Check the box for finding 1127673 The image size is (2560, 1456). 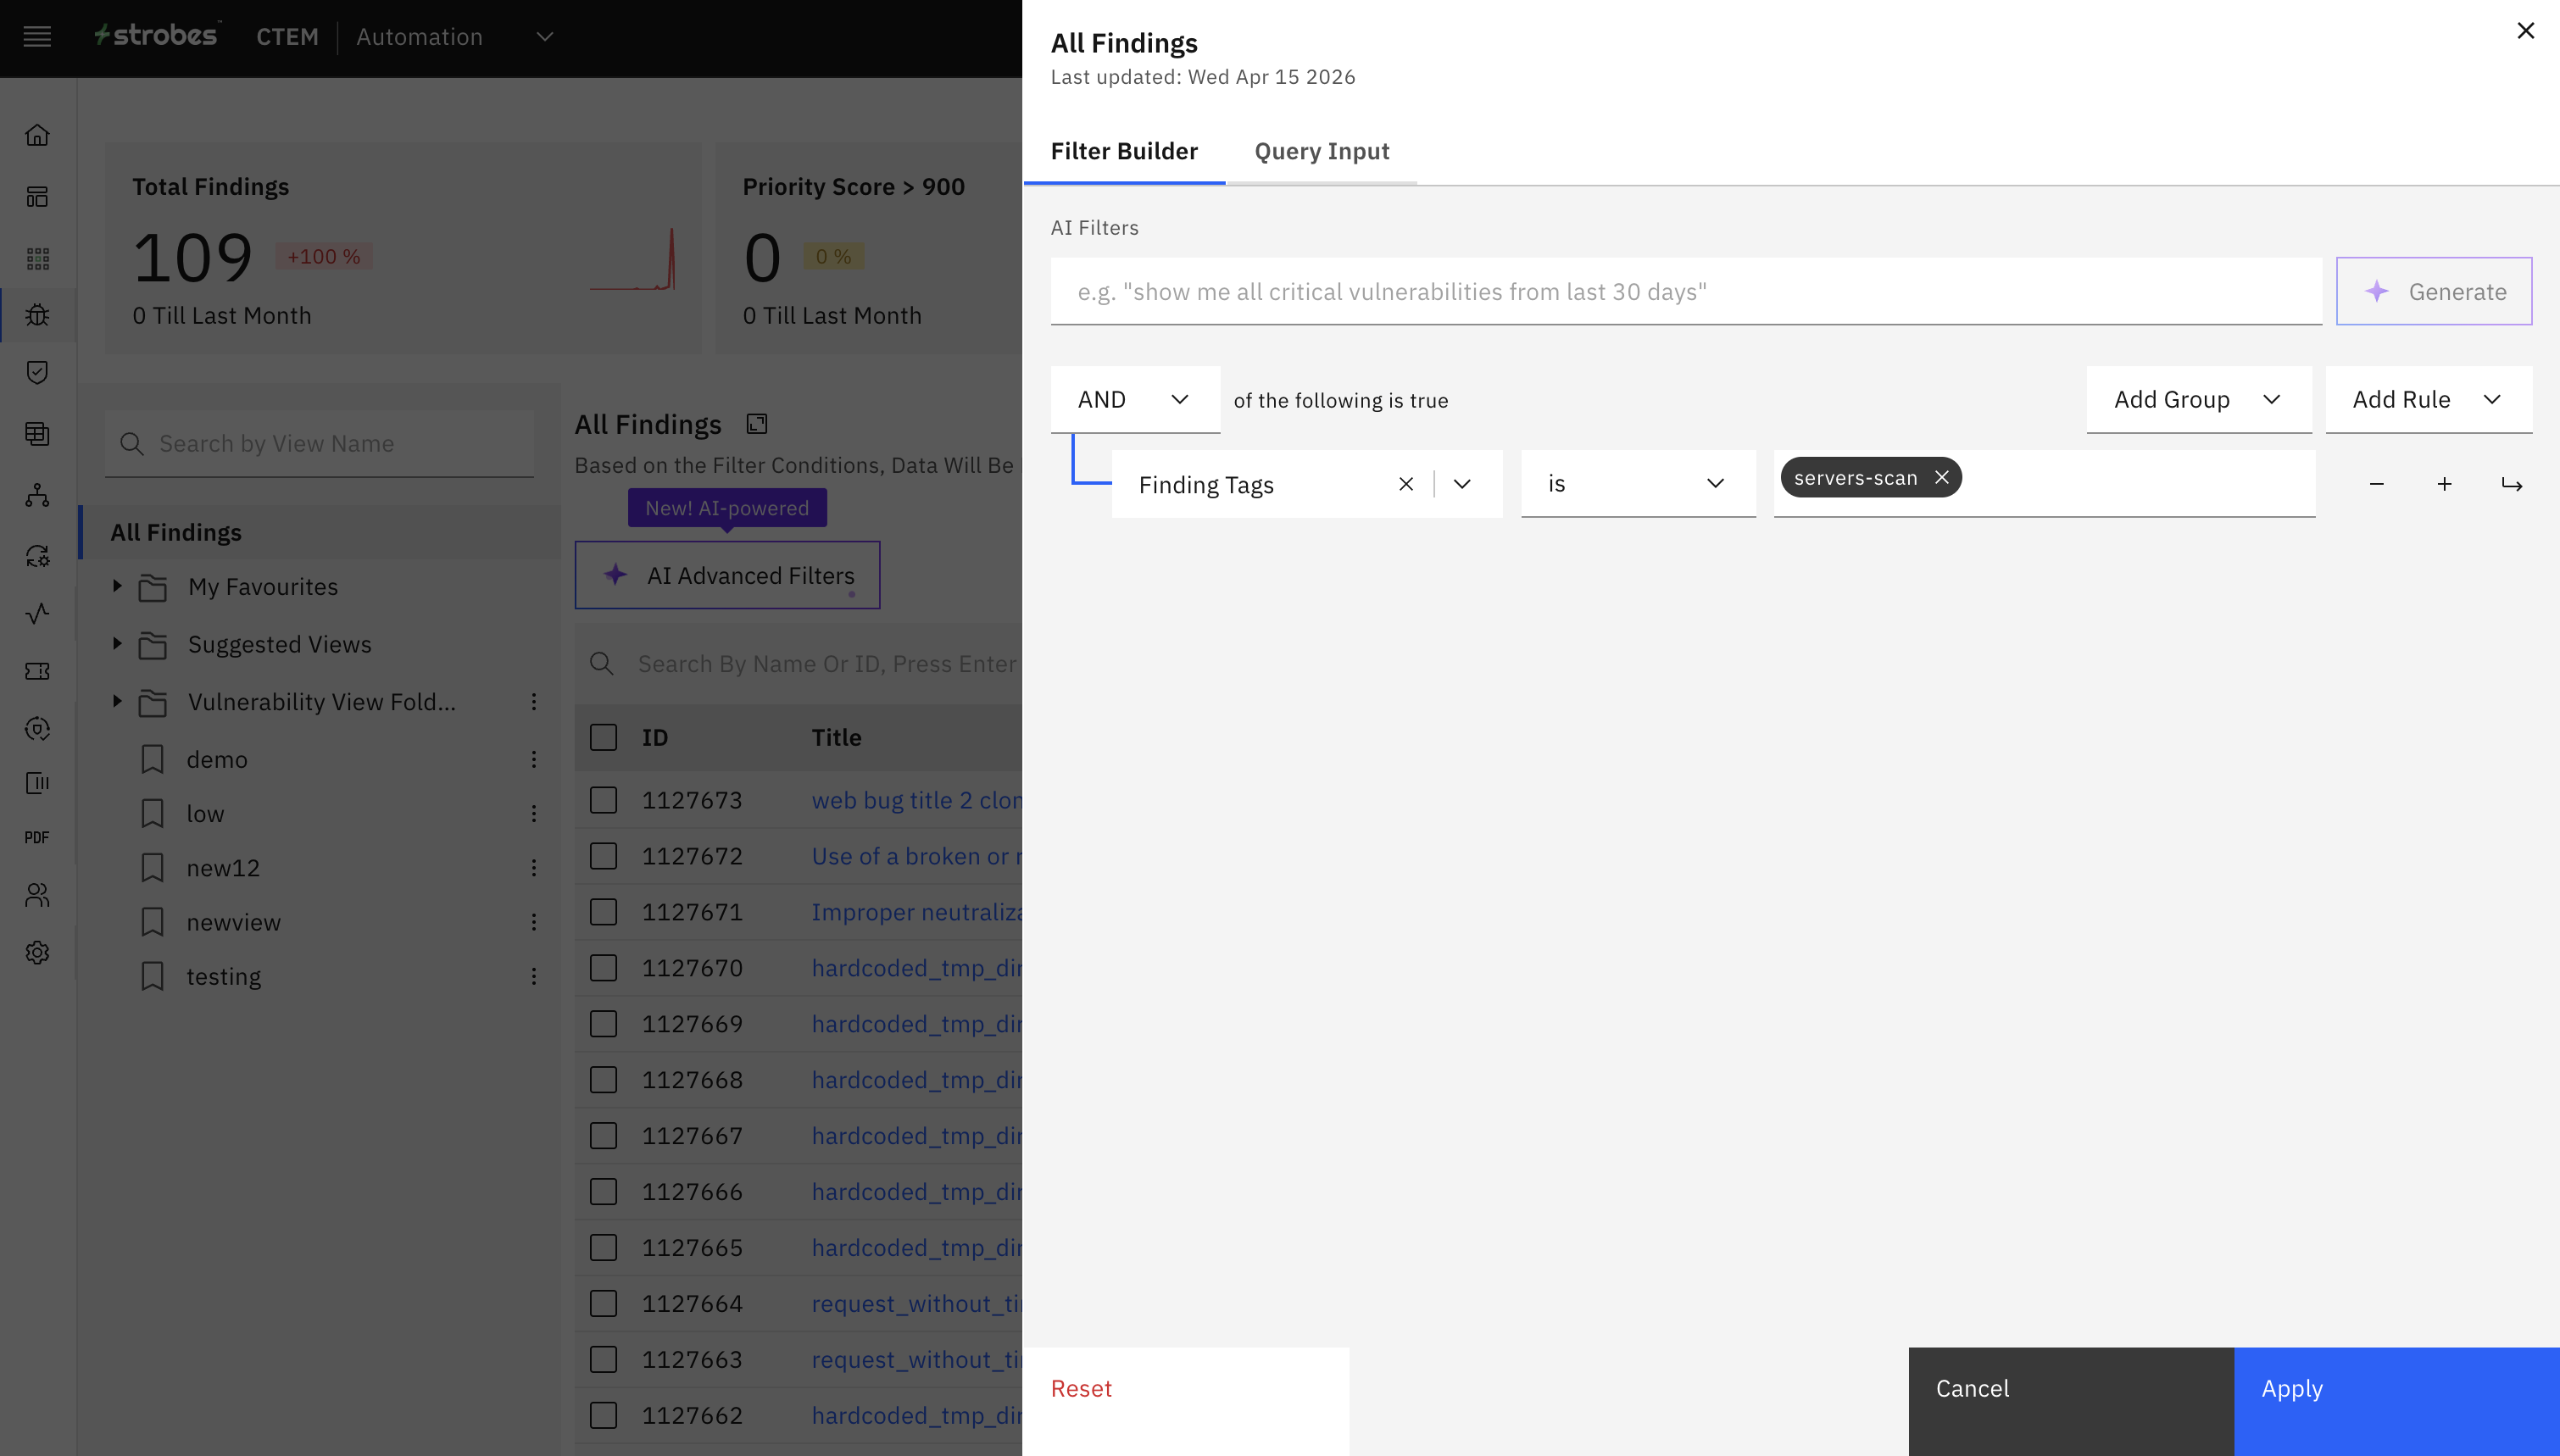(603, 800)
